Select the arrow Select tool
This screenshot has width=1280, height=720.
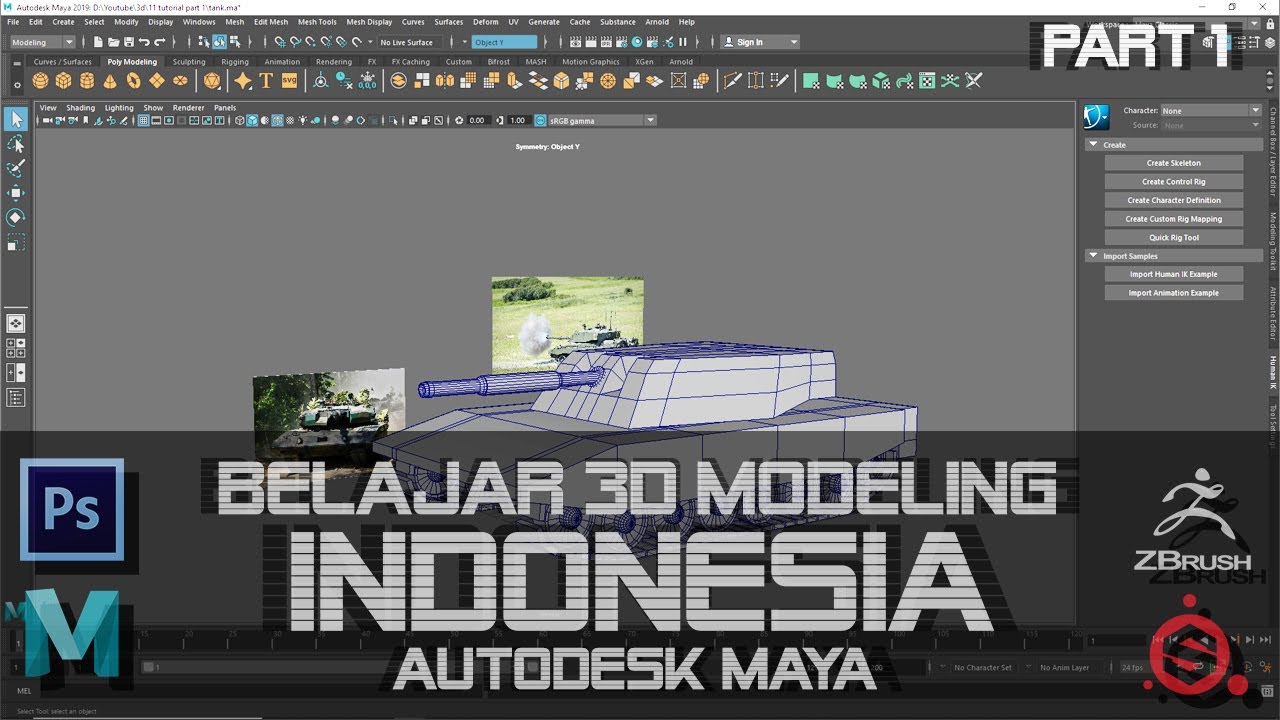pos(16,119)
